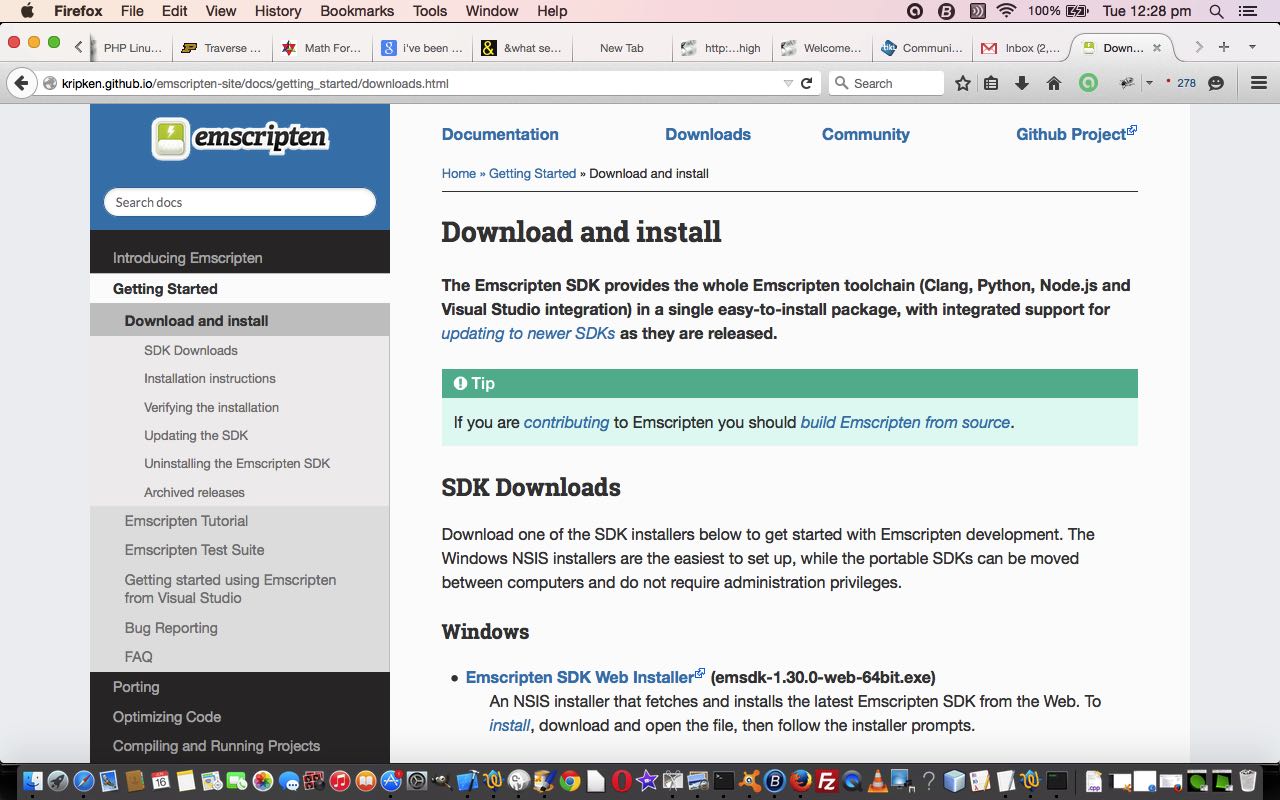Open Finder from the Dock
Screen dimensions: 1280x800
pyautogui.click(x=32, y=781)
